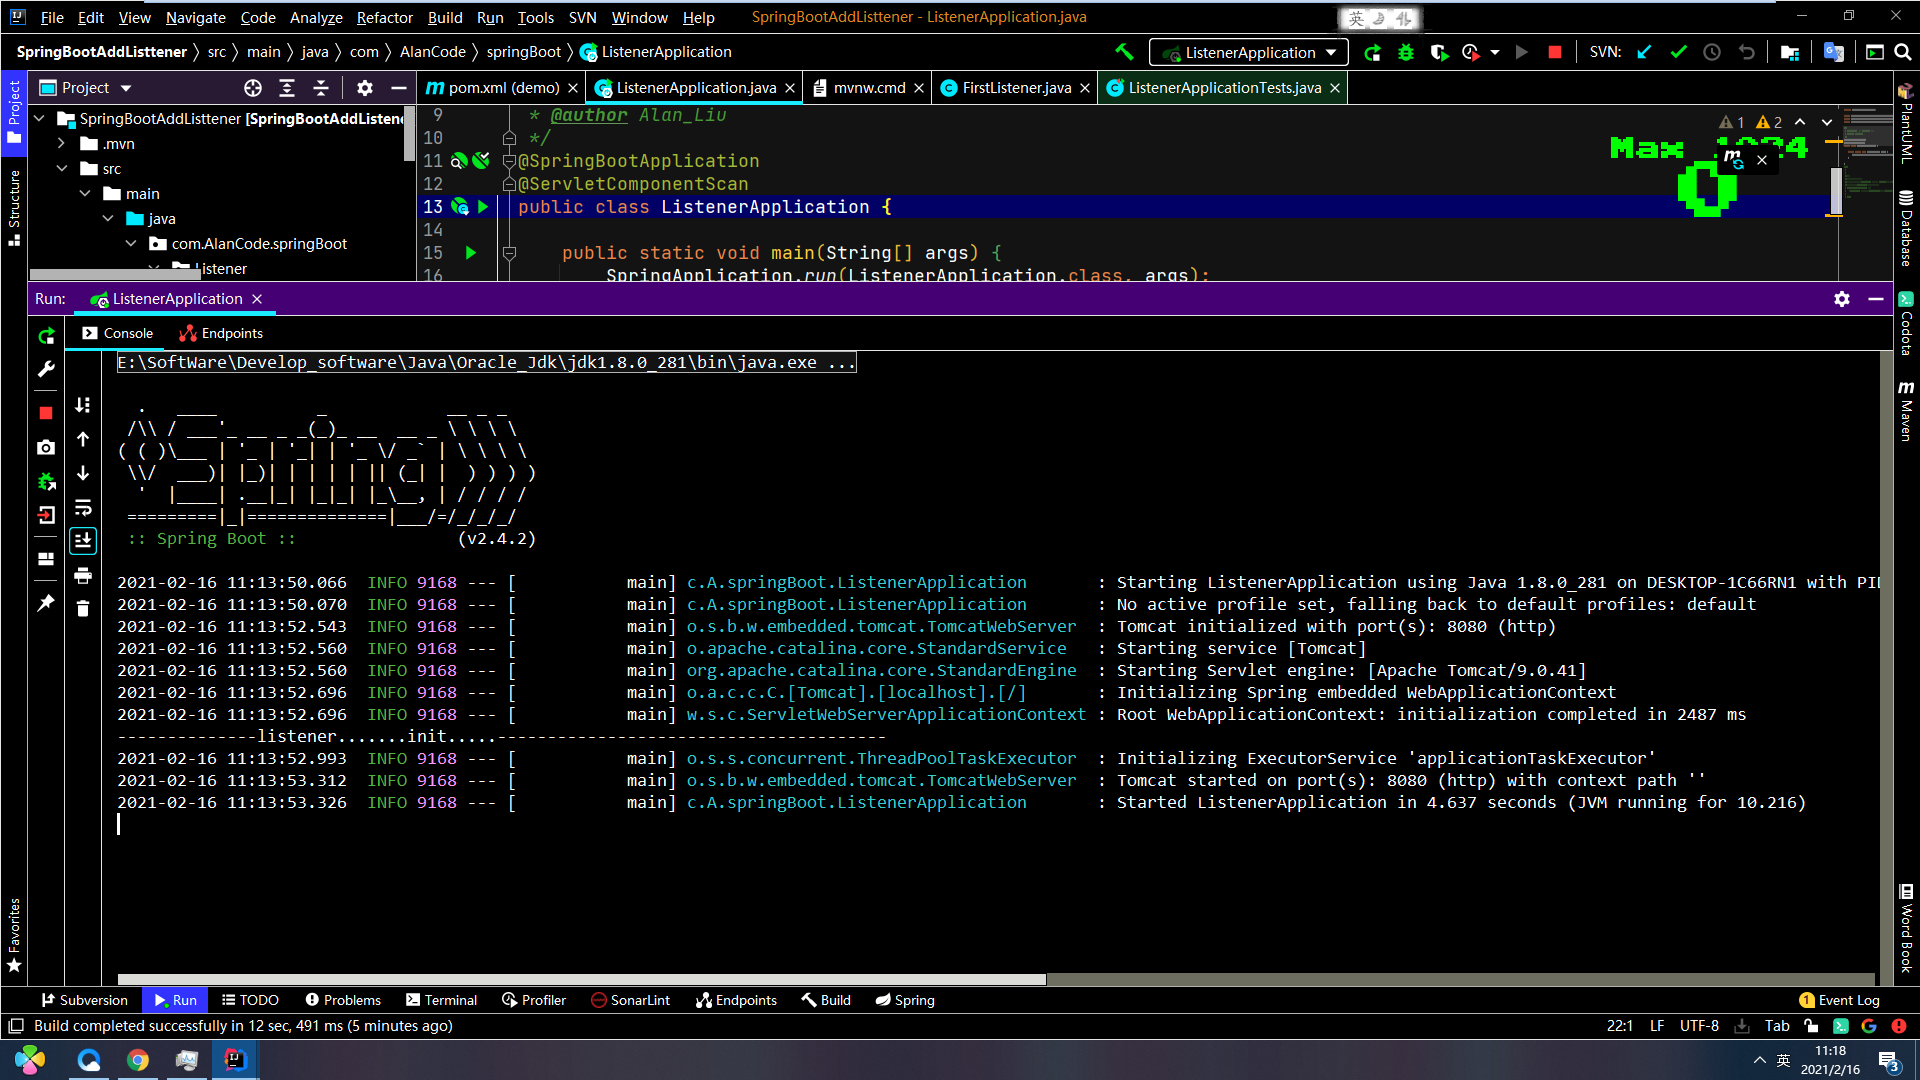
Task: Open the SonarLint tool window button
Action: point(630,1000)
